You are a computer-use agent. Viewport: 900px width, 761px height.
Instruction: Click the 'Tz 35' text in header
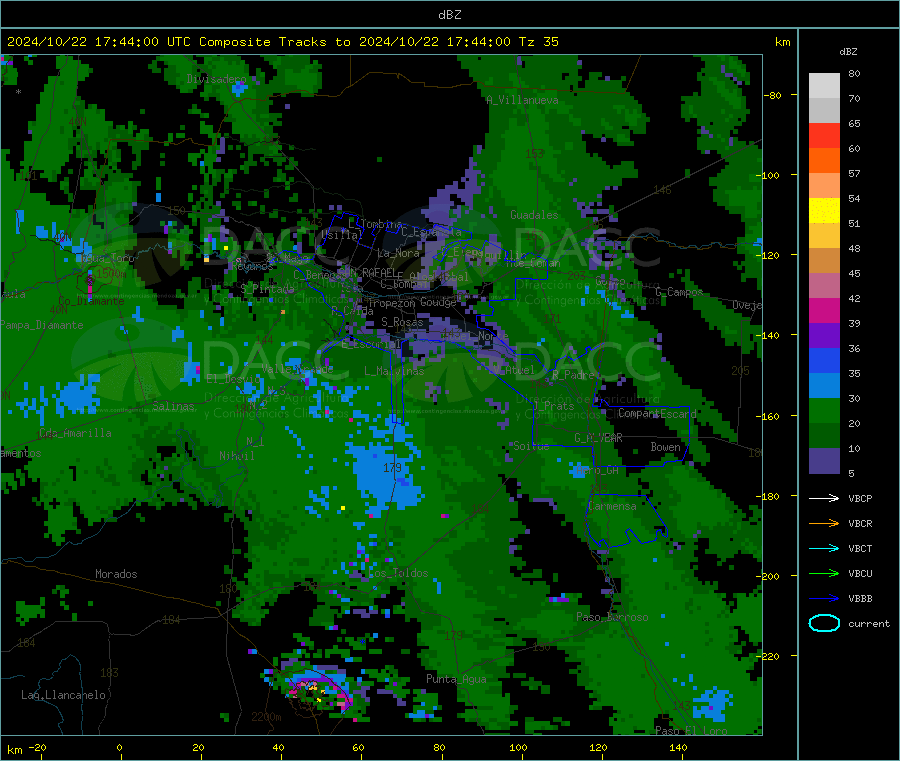pos(538,42)
